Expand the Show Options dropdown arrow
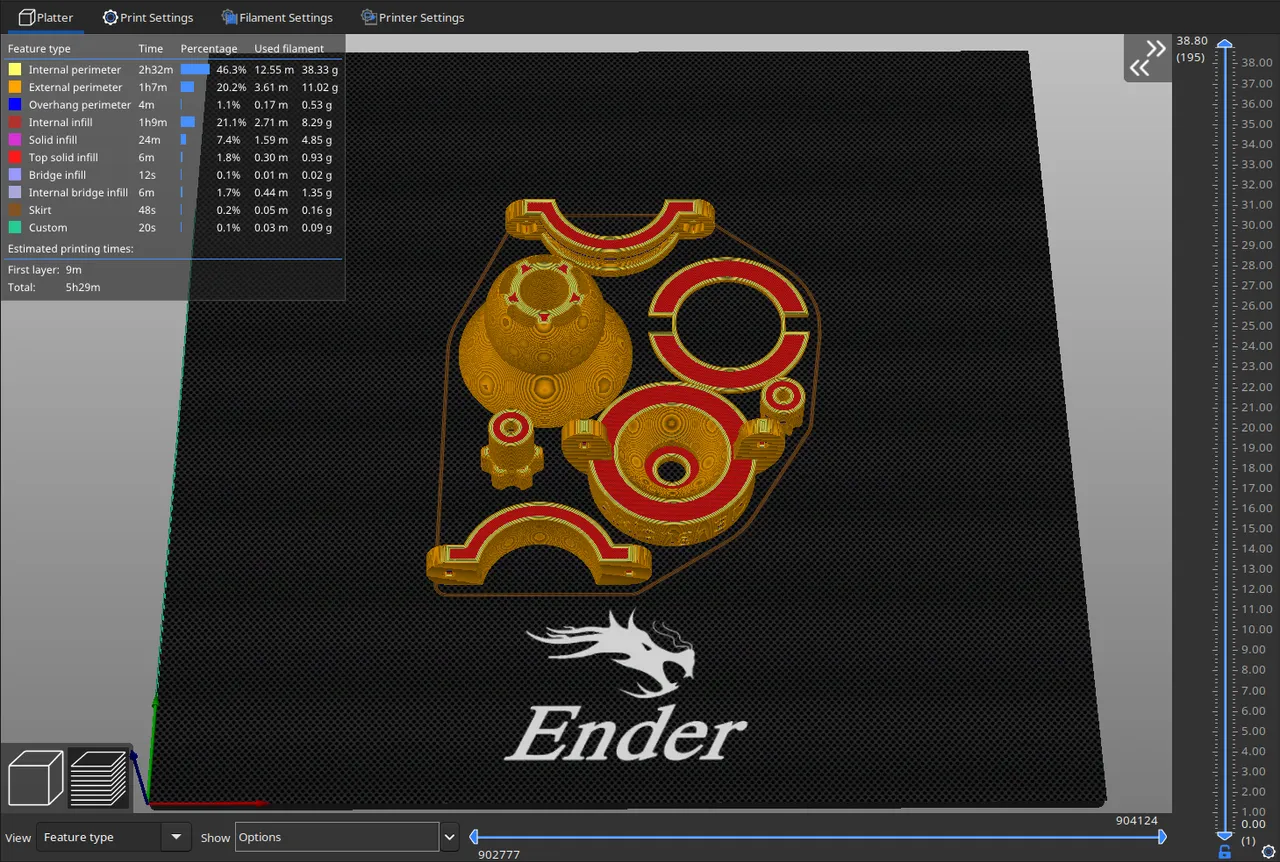The height and width of the screenshot is (862, 1280). coord(450,837)
